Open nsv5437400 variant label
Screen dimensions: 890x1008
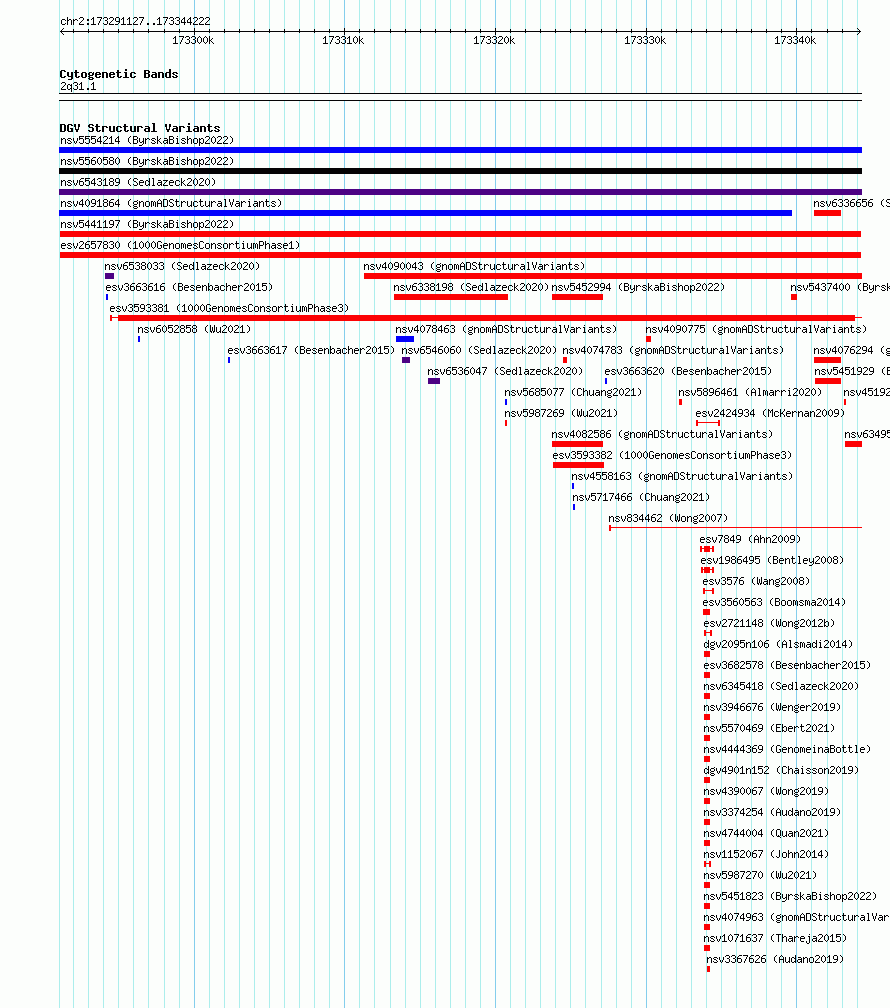coord(840,287)
